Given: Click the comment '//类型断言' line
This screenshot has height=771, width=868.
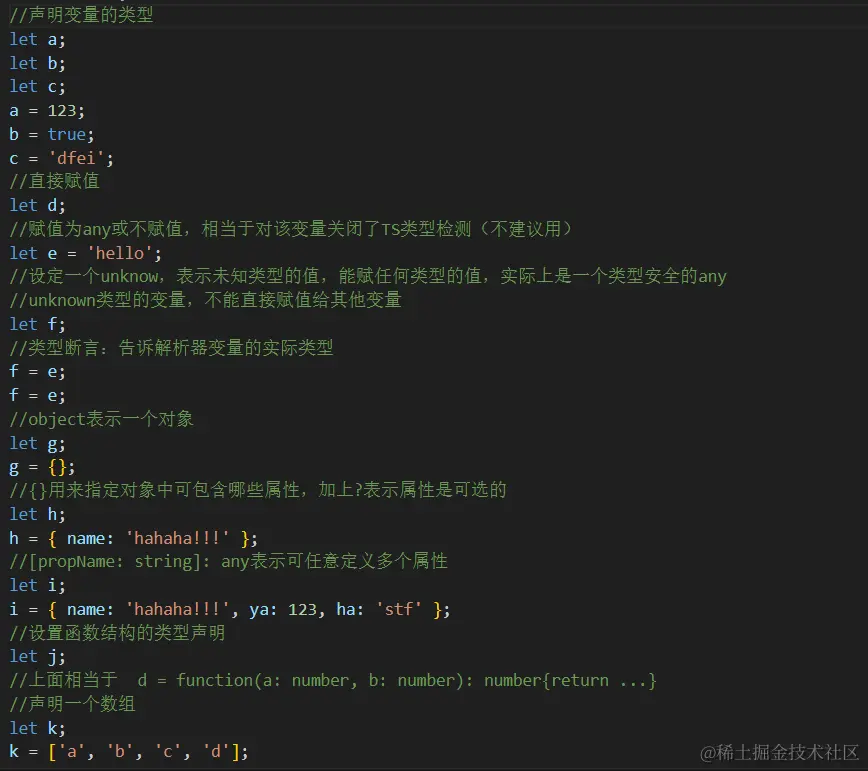Looking at the screenshot, I should point(171,348).
